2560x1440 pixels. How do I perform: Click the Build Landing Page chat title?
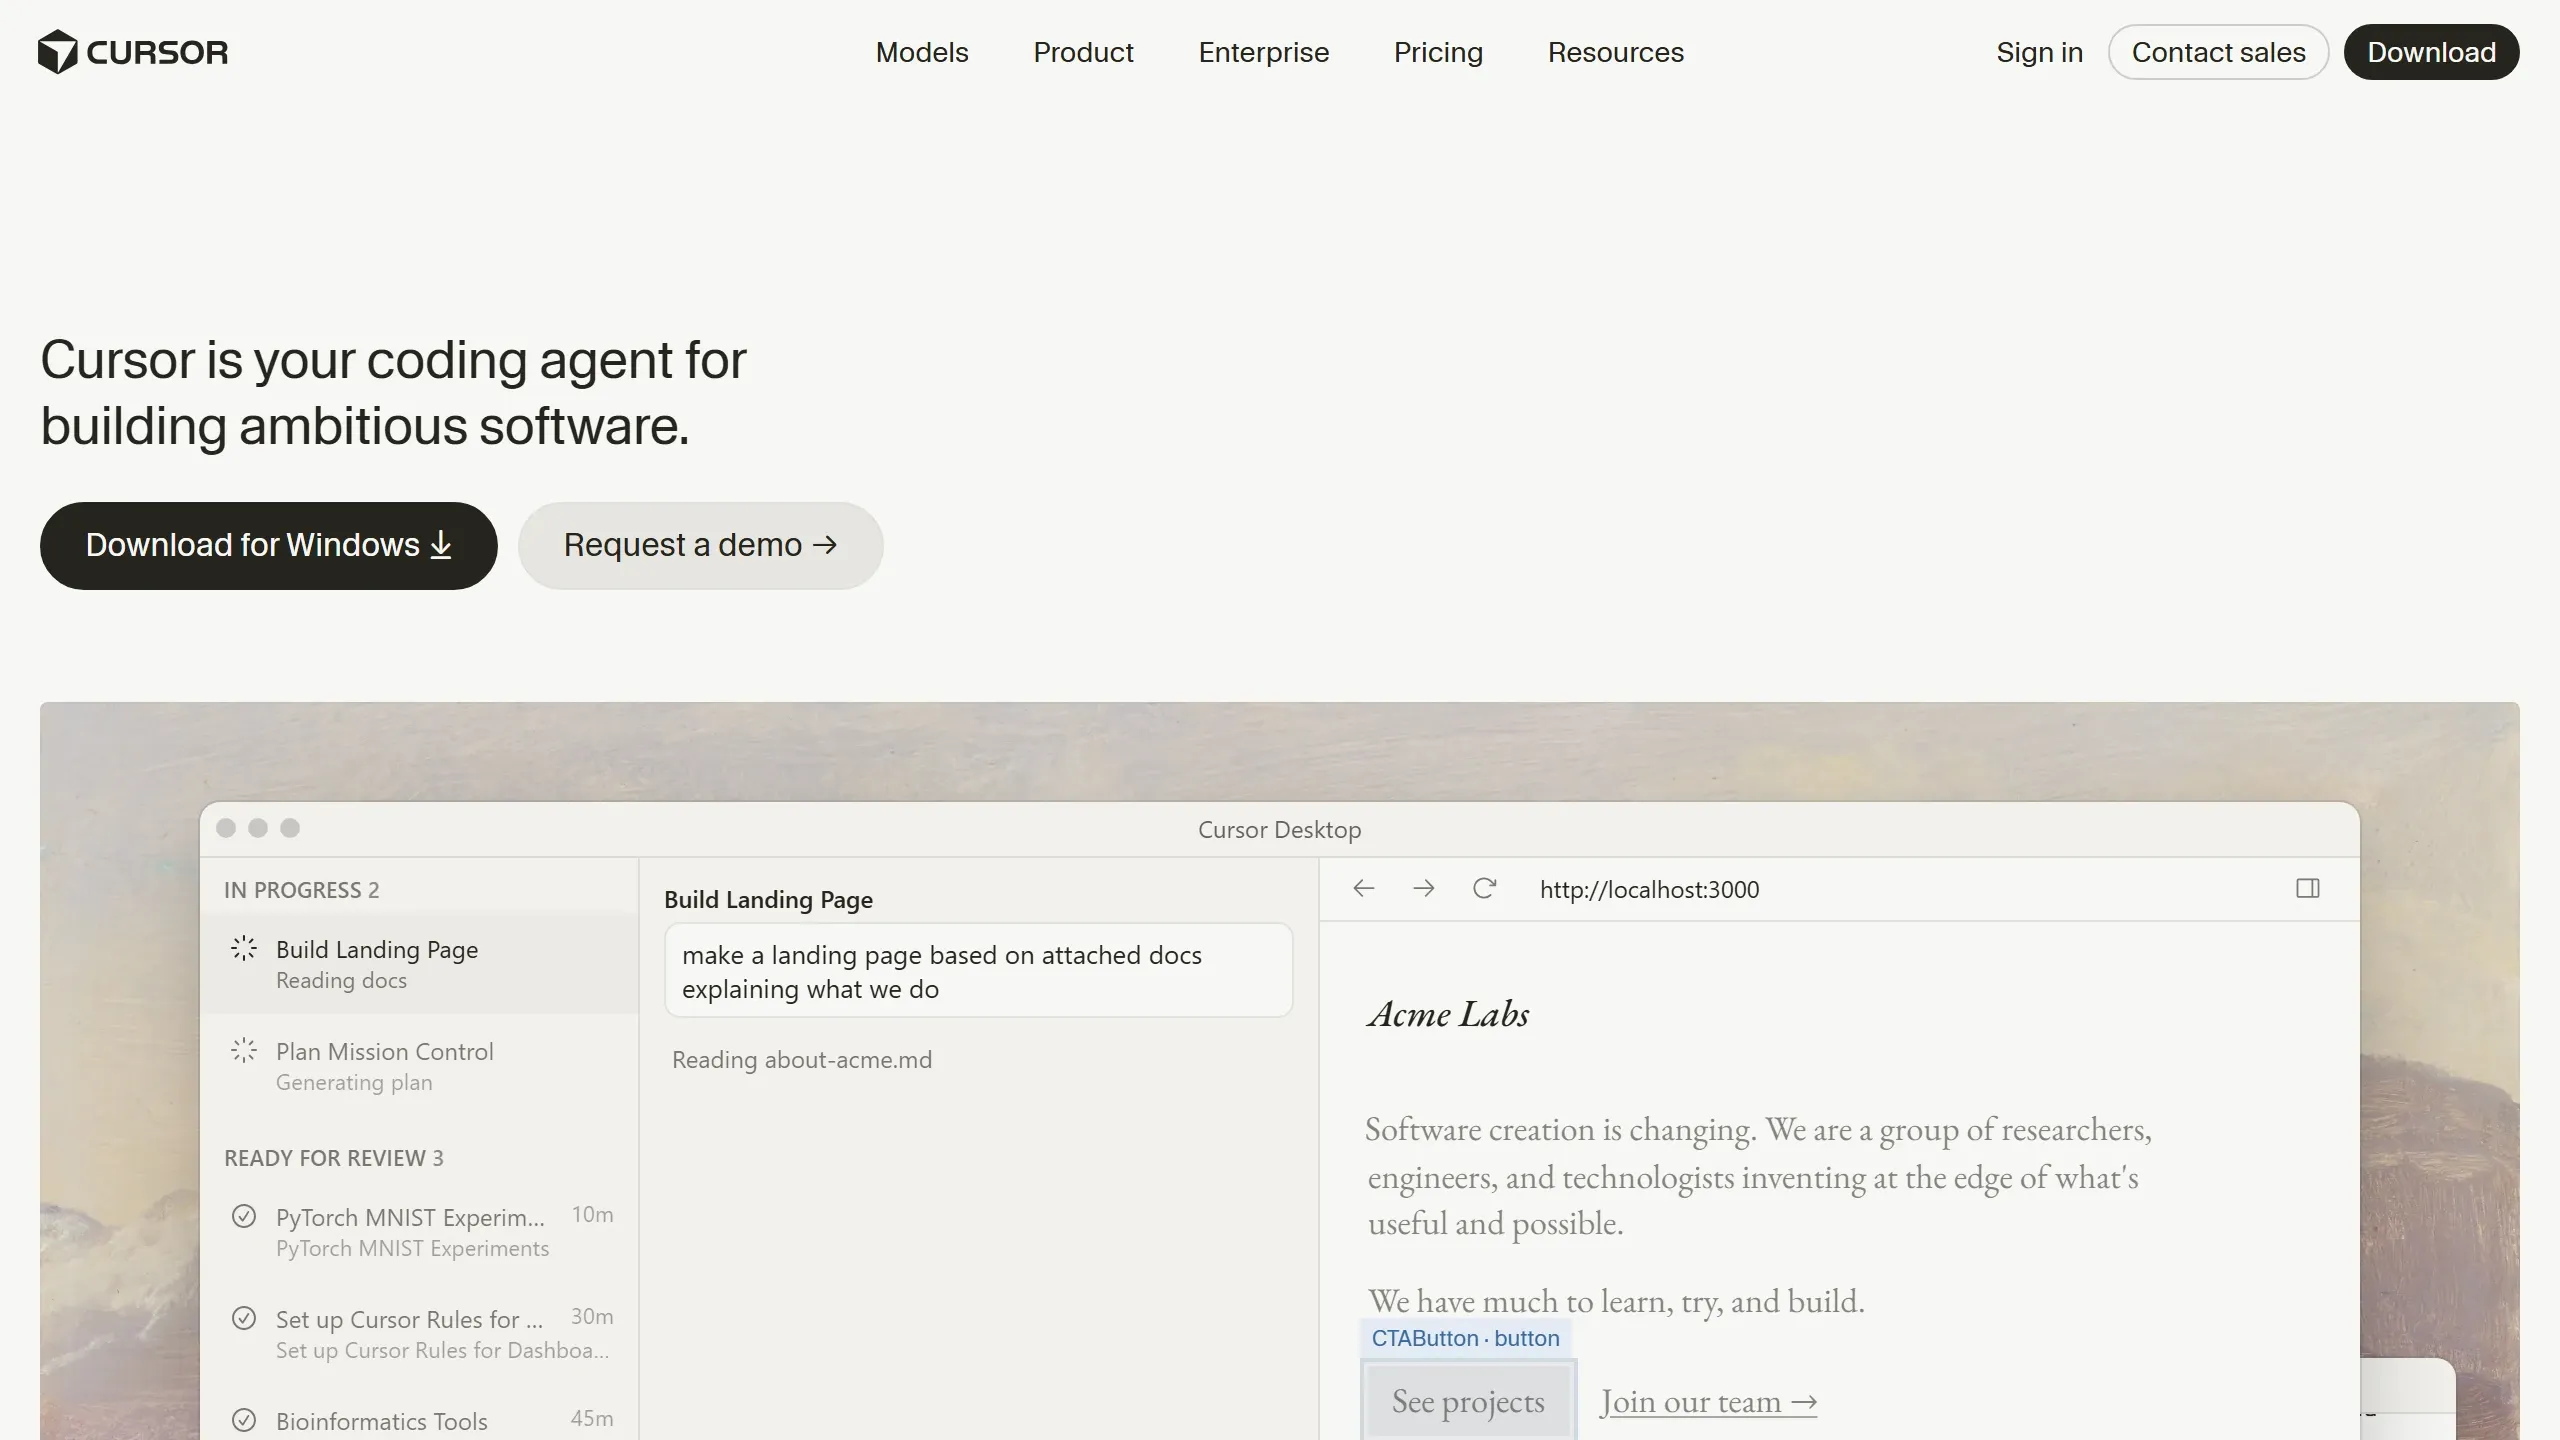(x=768, y=899)
